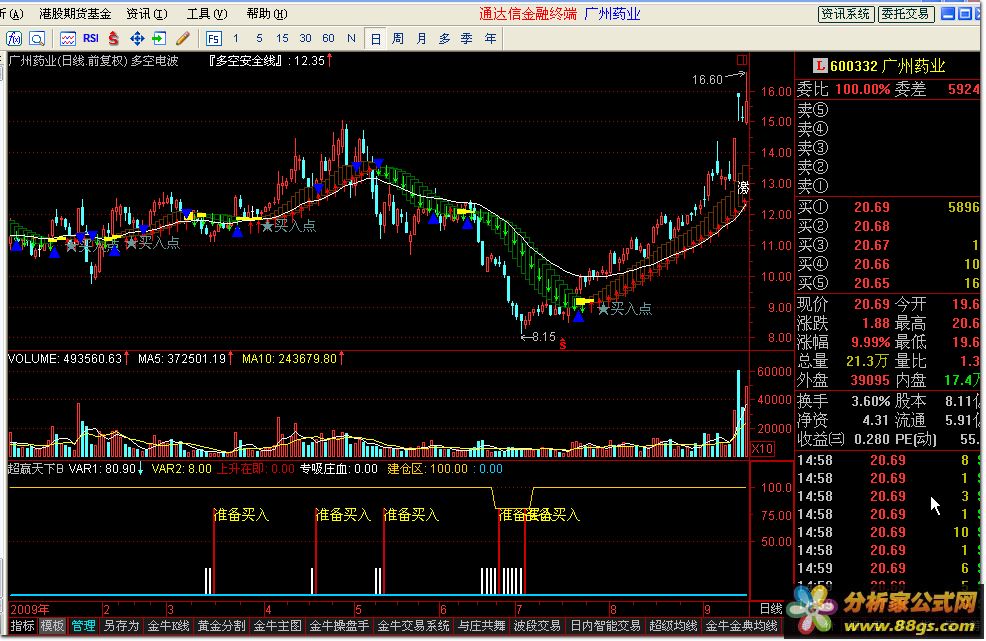This screenshot has width=986, height=641.
Task: Open the wavy-line chart indicator icon
Action: [68, 39]
